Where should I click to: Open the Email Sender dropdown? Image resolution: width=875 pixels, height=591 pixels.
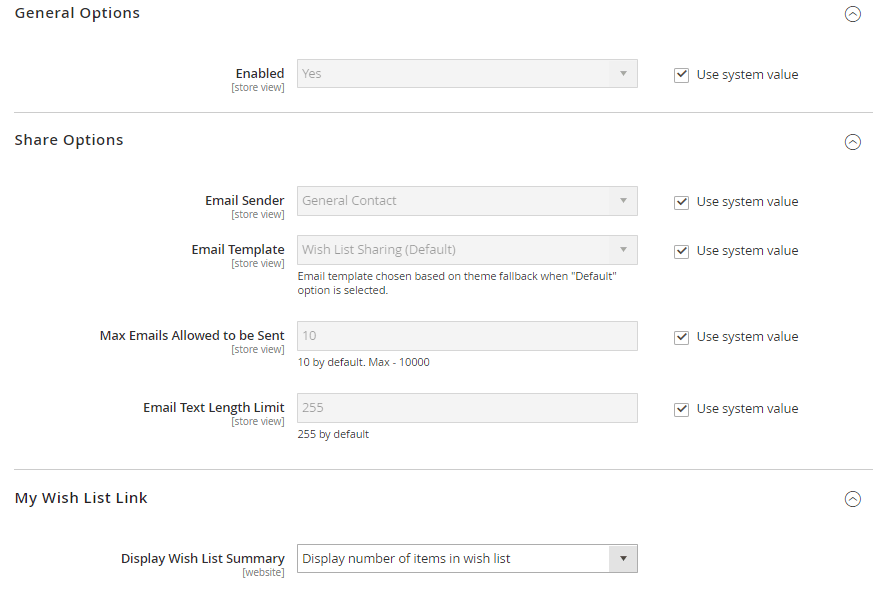[467, 201]
